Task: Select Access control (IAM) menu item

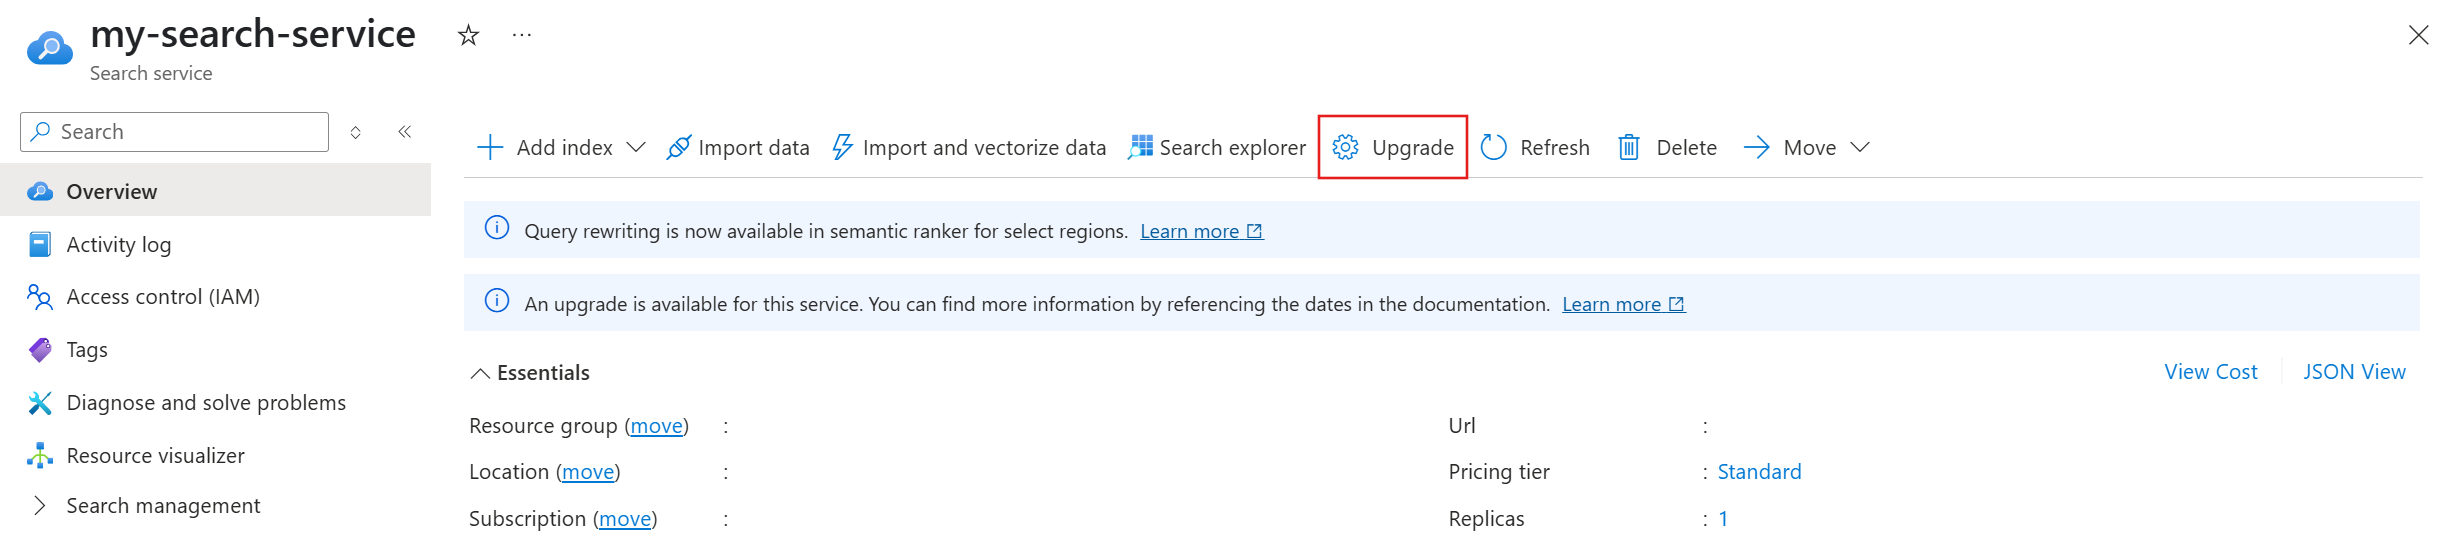Action: point(162,297)
